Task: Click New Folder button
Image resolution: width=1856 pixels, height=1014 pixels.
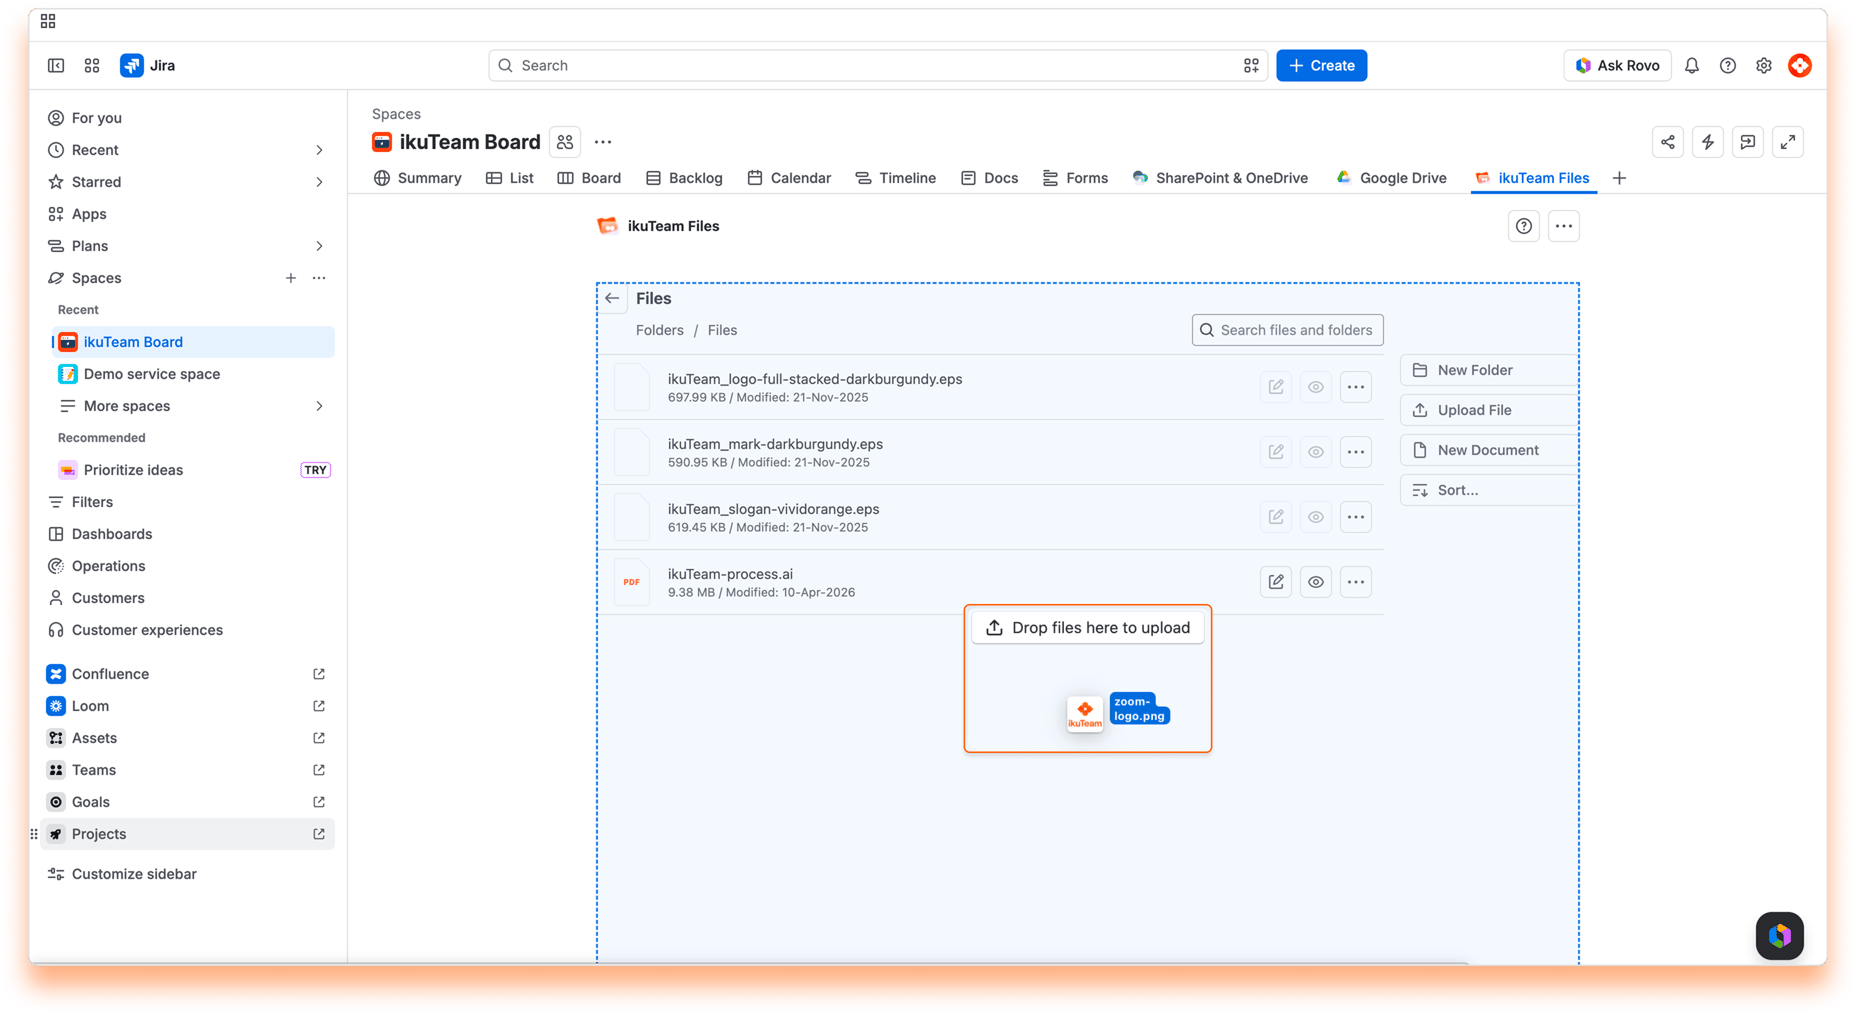Action: (1489, 370)
